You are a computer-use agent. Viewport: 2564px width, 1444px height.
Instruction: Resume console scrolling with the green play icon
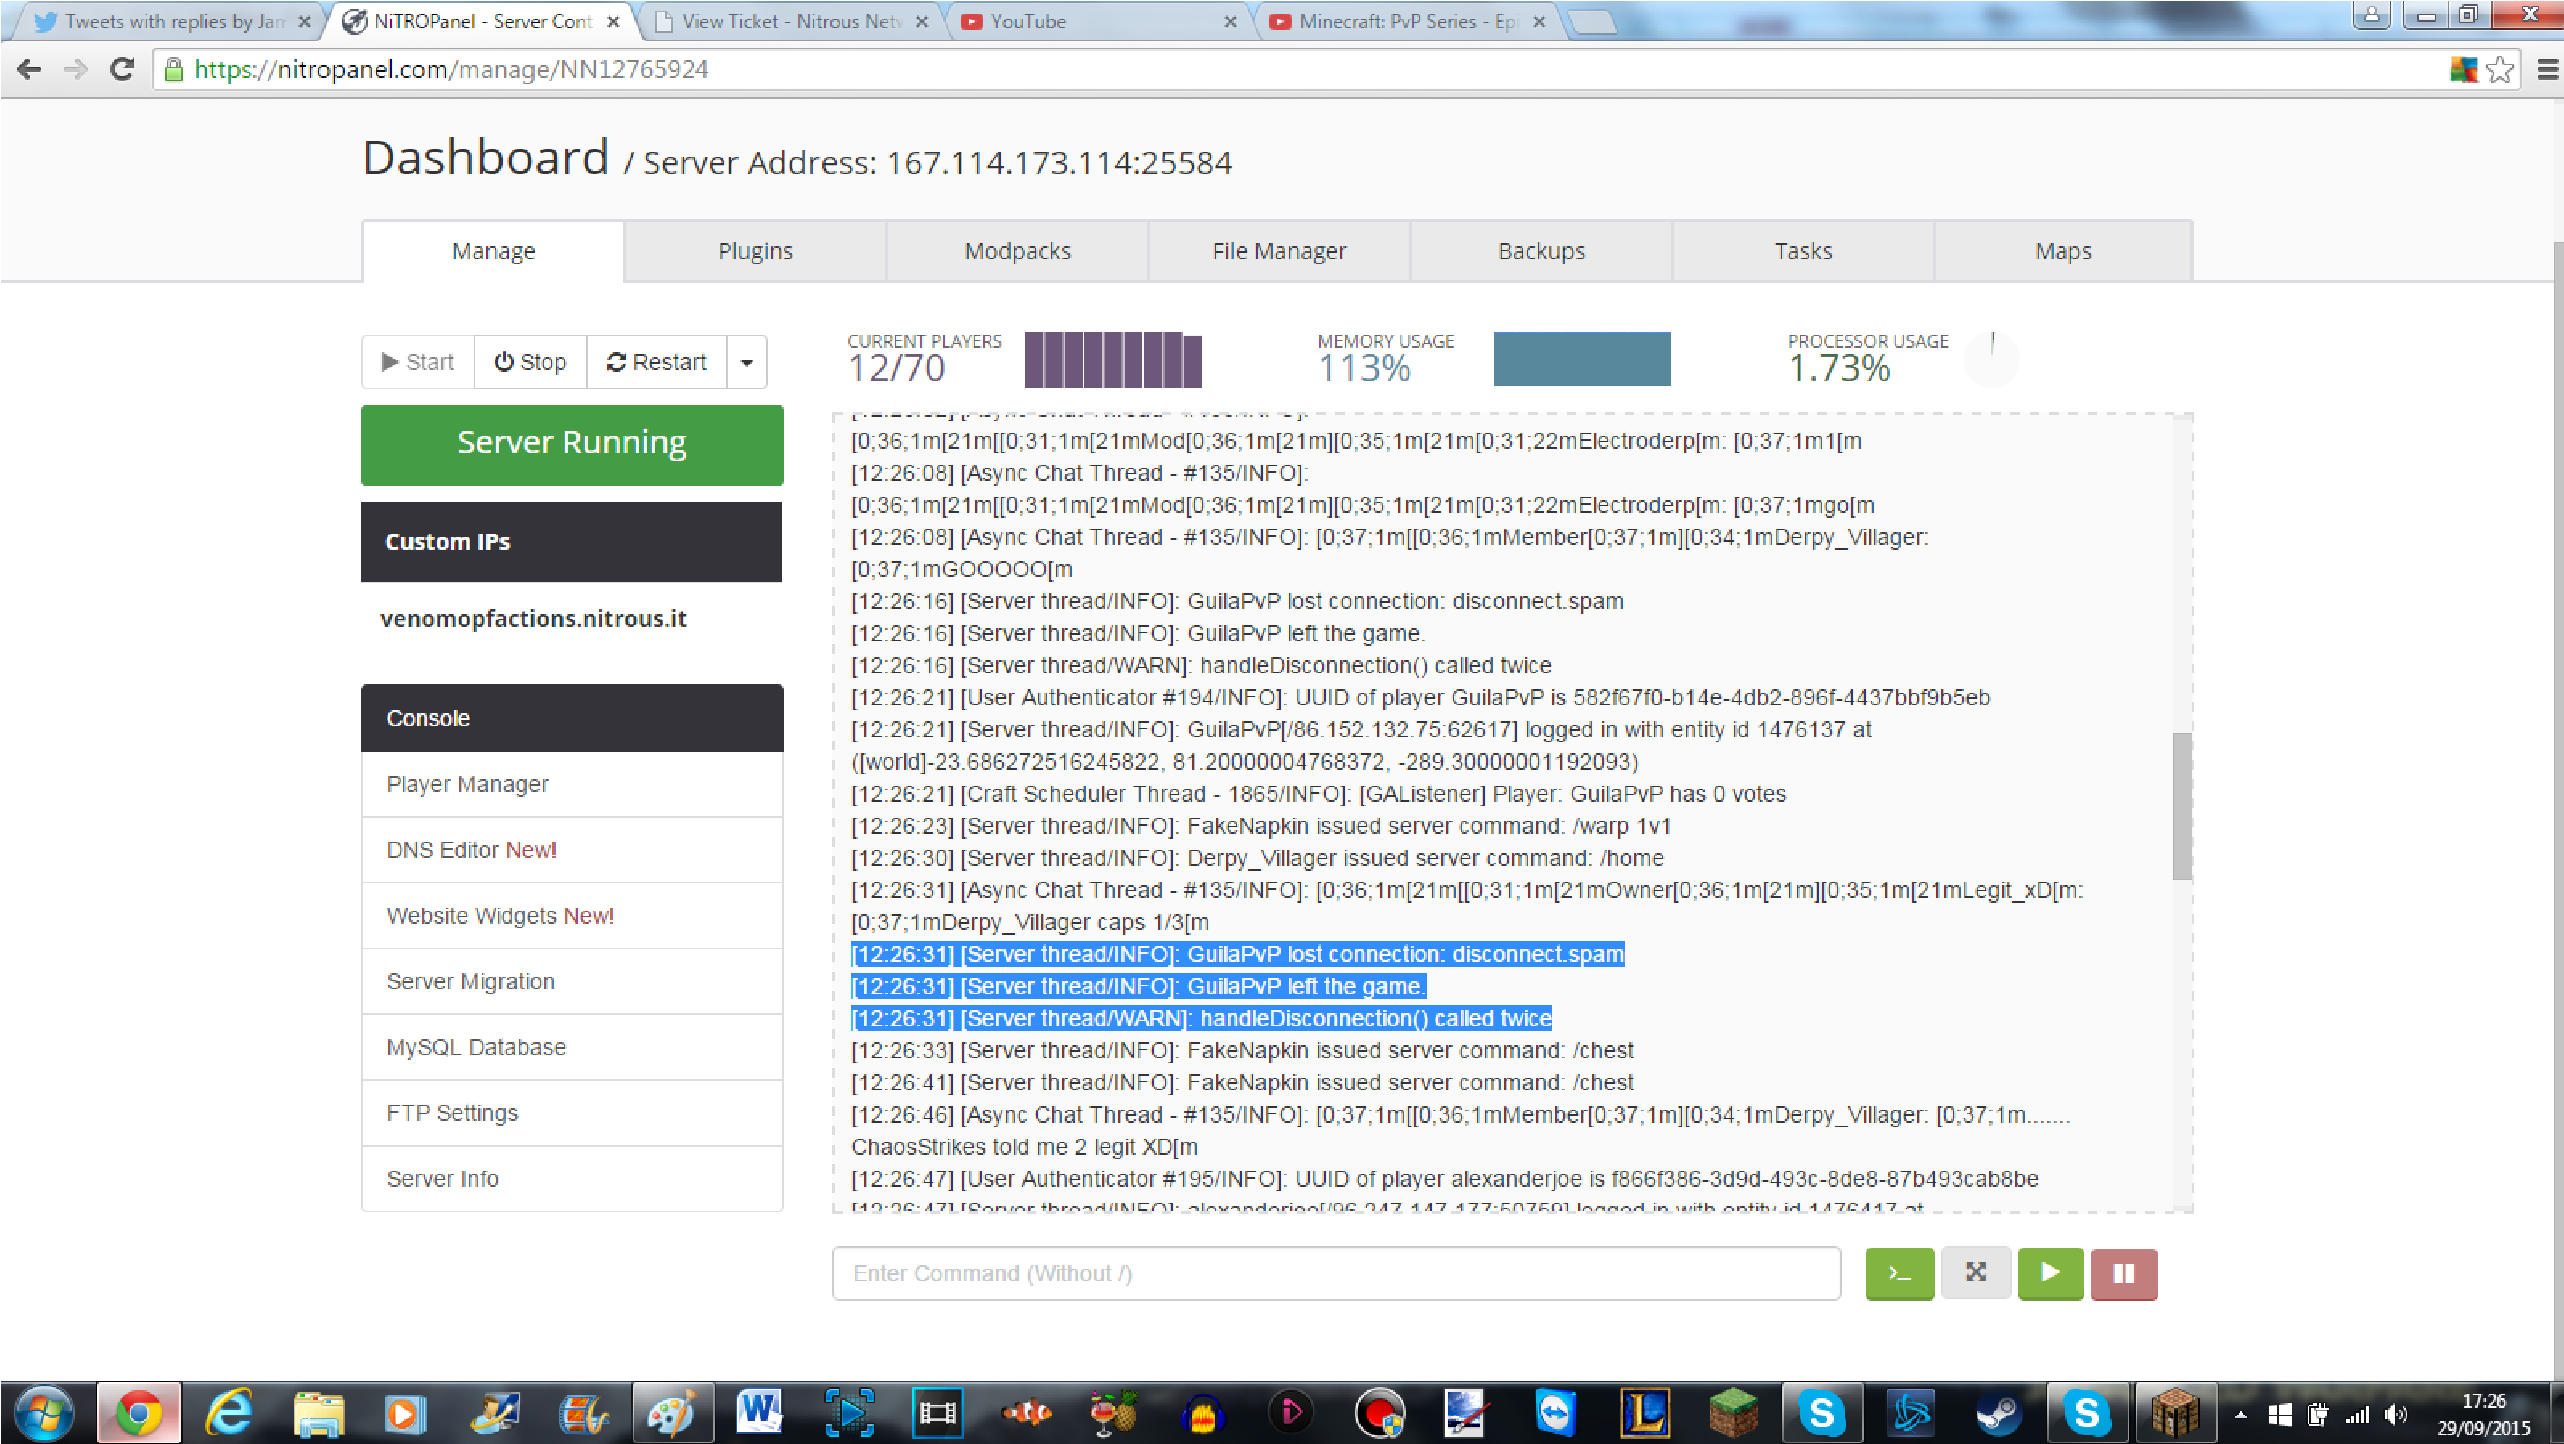coord(2049,1273)
